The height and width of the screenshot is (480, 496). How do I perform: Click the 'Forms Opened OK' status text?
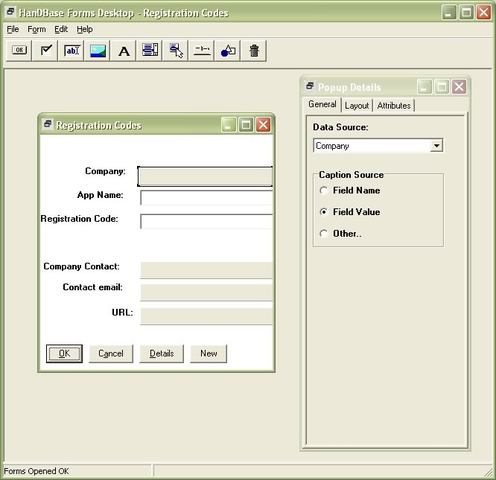(36, 471)
